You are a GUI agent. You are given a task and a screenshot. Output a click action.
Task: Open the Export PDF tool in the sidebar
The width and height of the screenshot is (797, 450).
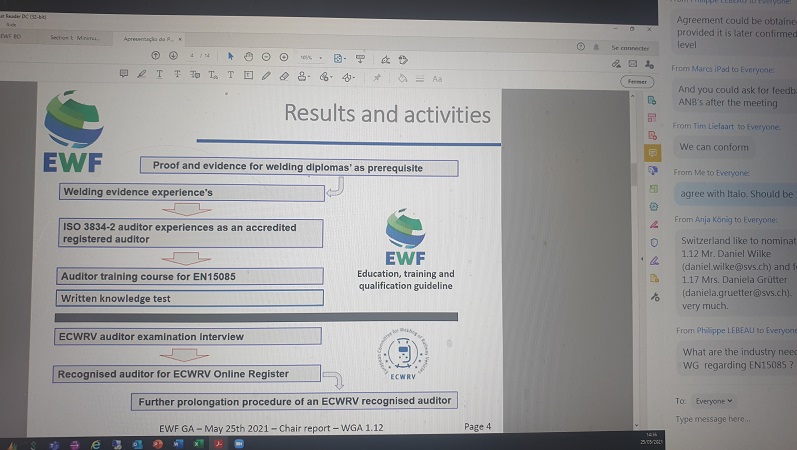coord(652,101)
